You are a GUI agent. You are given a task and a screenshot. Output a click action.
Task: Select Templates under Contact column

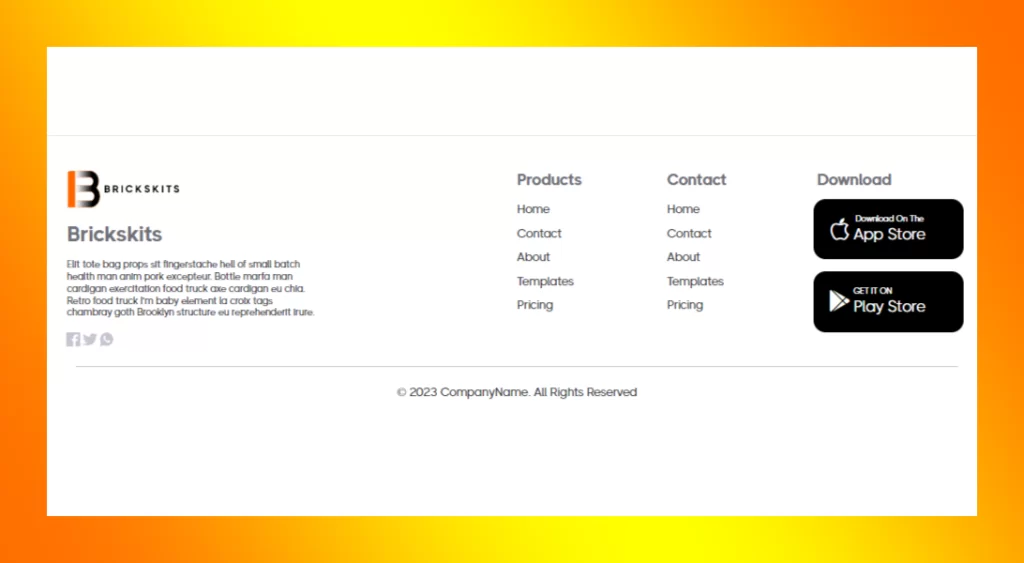(x=695, y=281)
